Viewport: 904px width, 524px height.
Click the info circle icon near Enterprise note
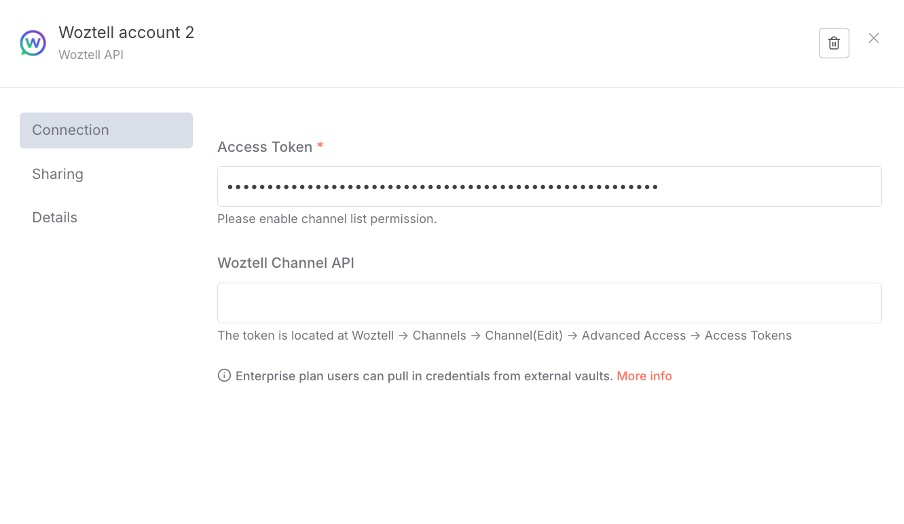click(224, 376)
